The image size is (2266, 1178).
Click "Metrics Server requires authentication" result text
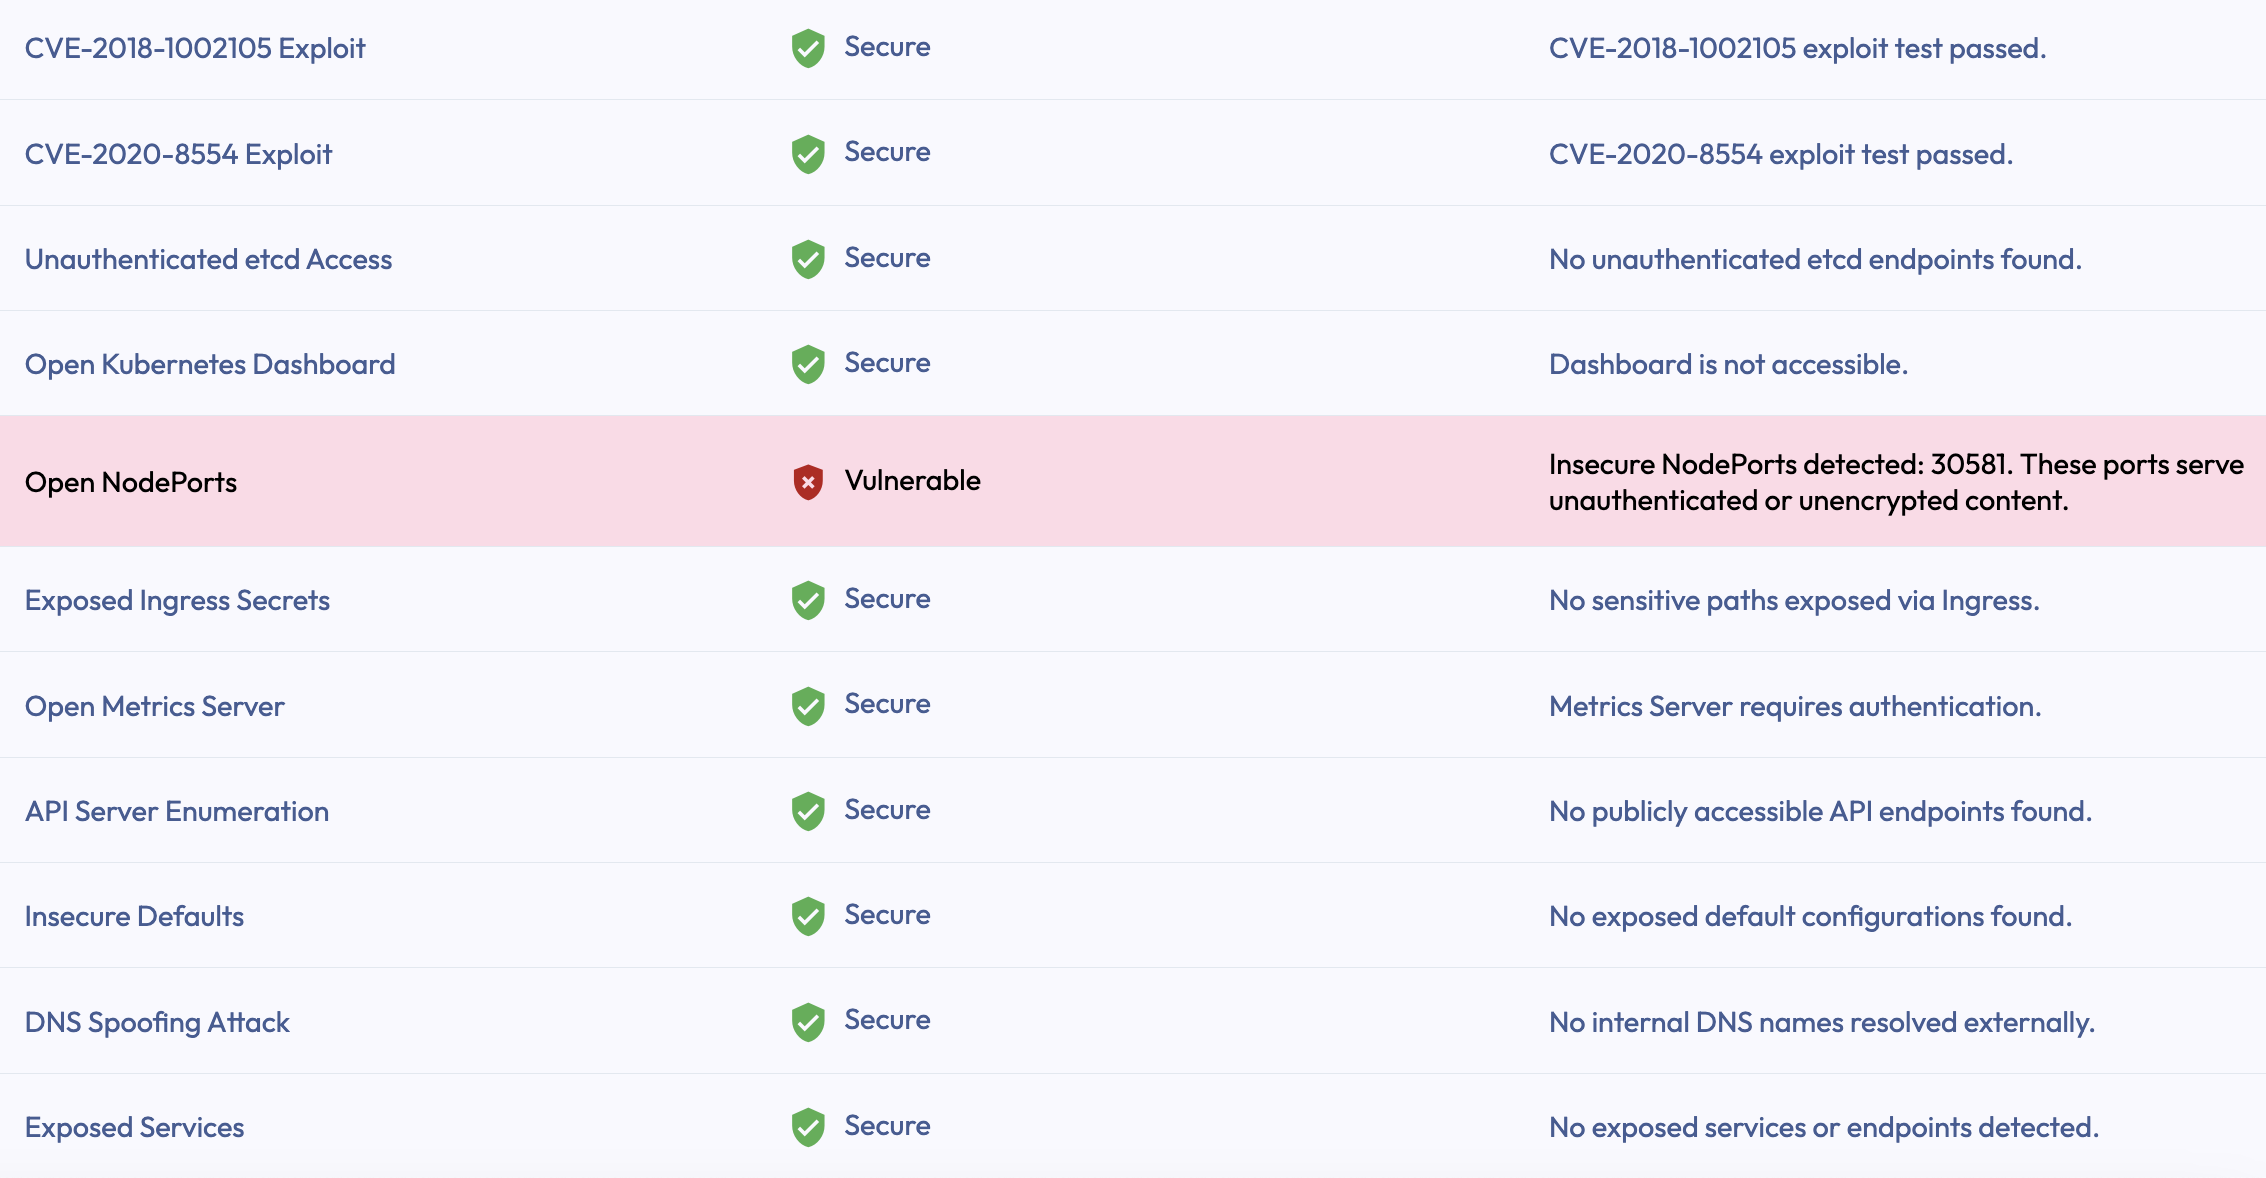tap(1795, 706)
